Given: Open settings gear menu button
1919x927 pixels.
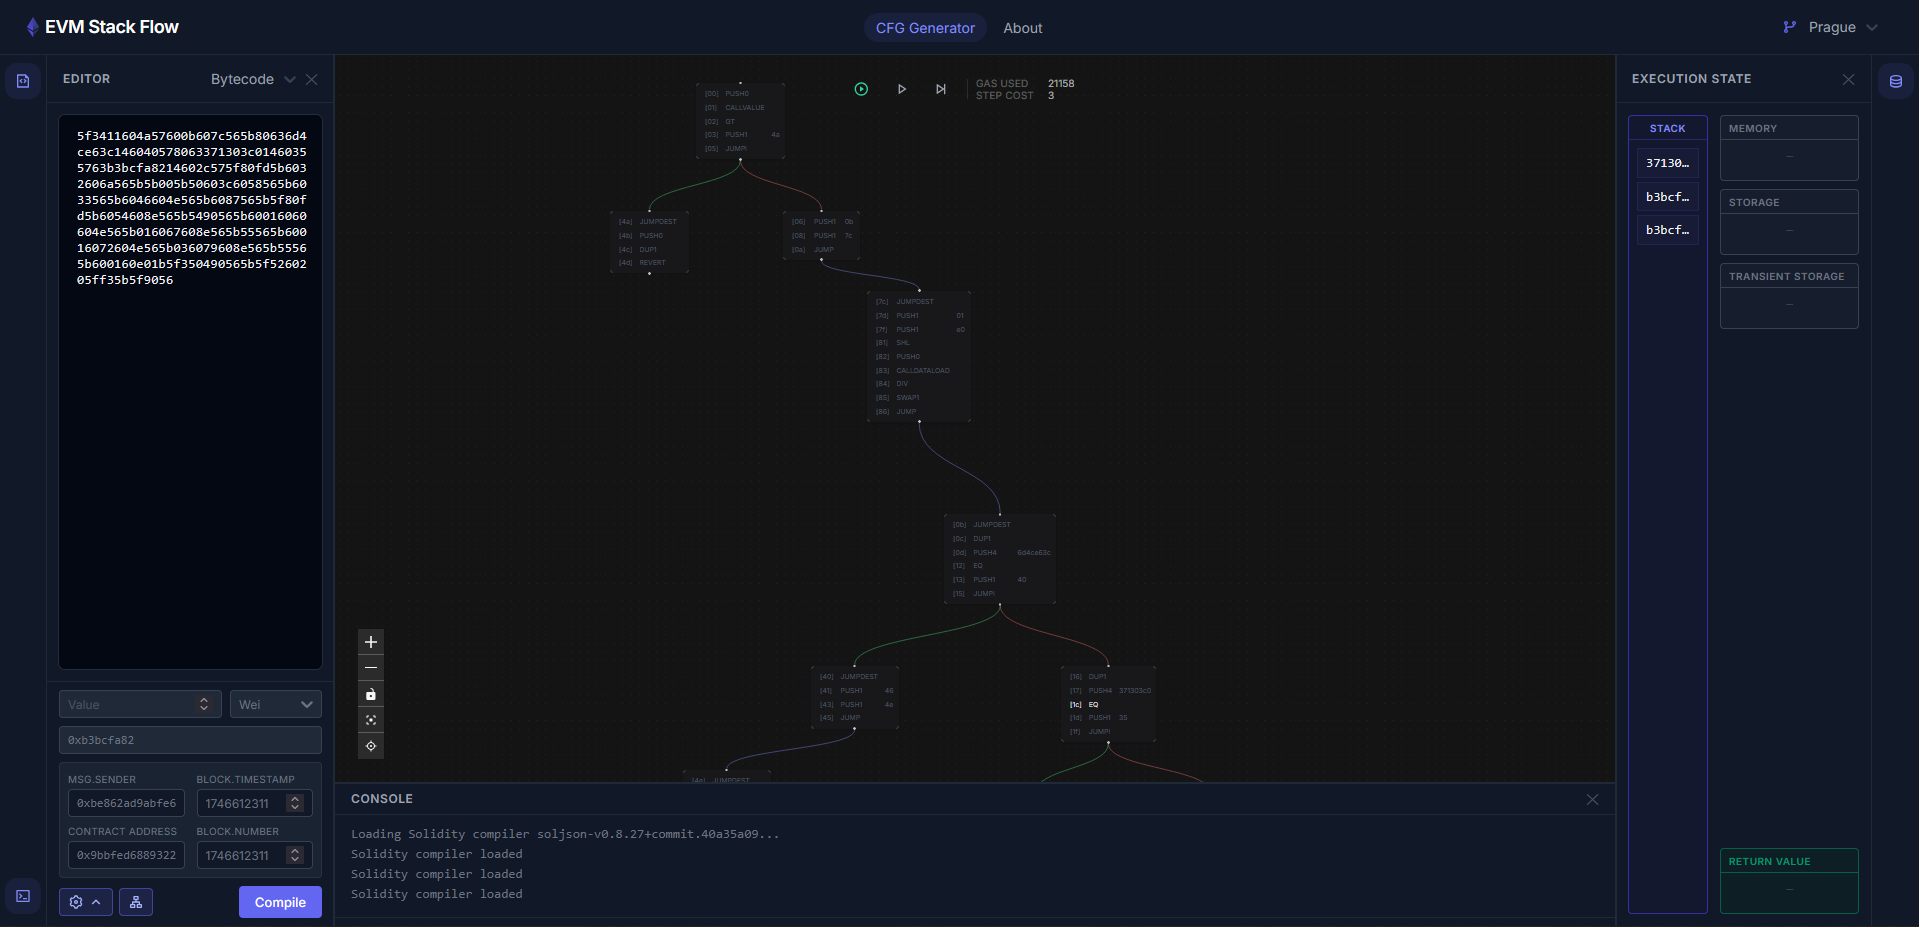Looking at the screenshot, I should 85,902.
